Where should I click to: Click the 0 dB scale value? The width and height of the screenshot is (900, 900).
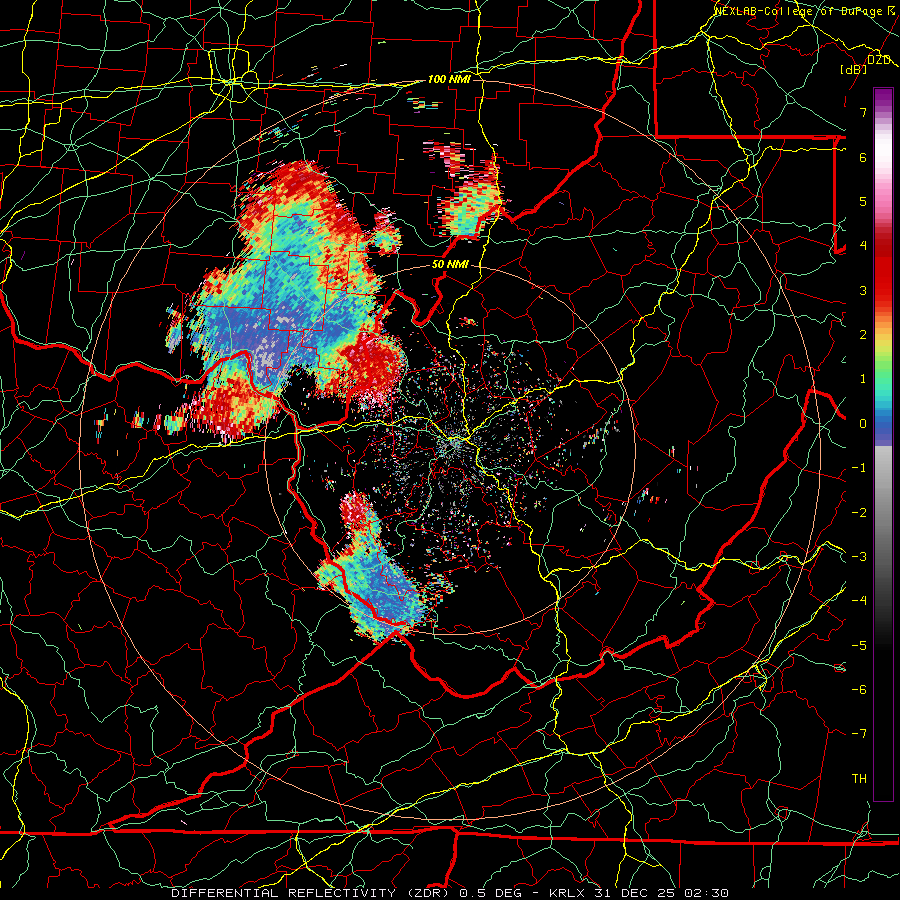click(863, 424)
